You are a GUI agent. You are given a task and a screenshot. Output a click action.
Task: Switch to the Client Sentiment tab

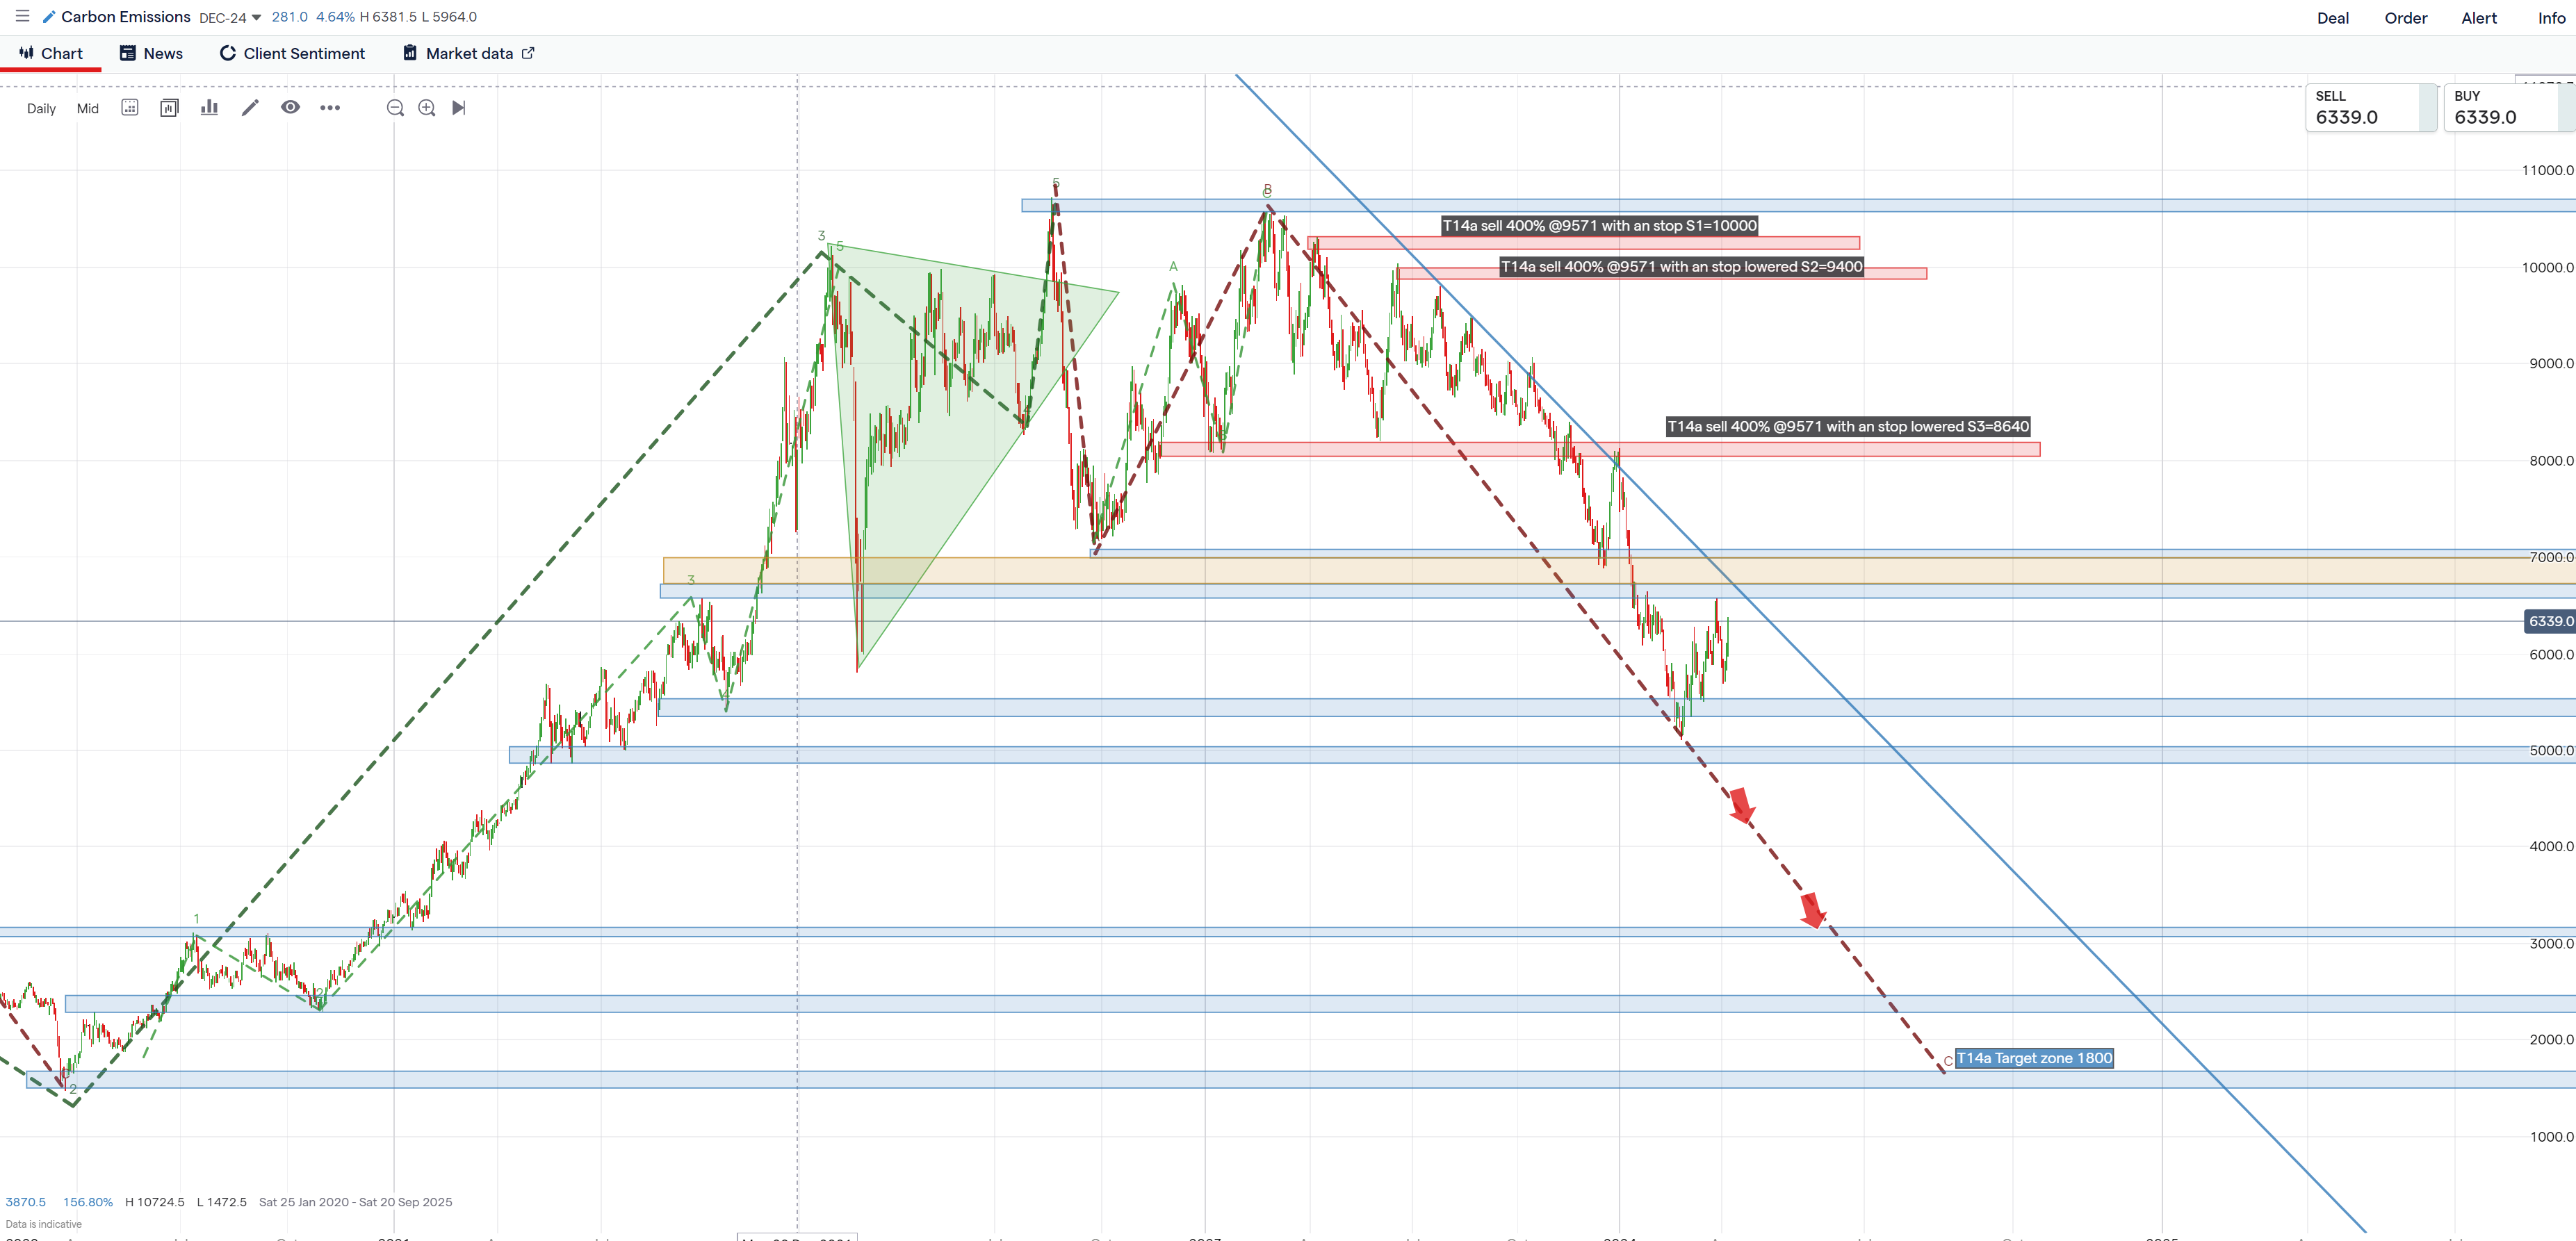292,54
